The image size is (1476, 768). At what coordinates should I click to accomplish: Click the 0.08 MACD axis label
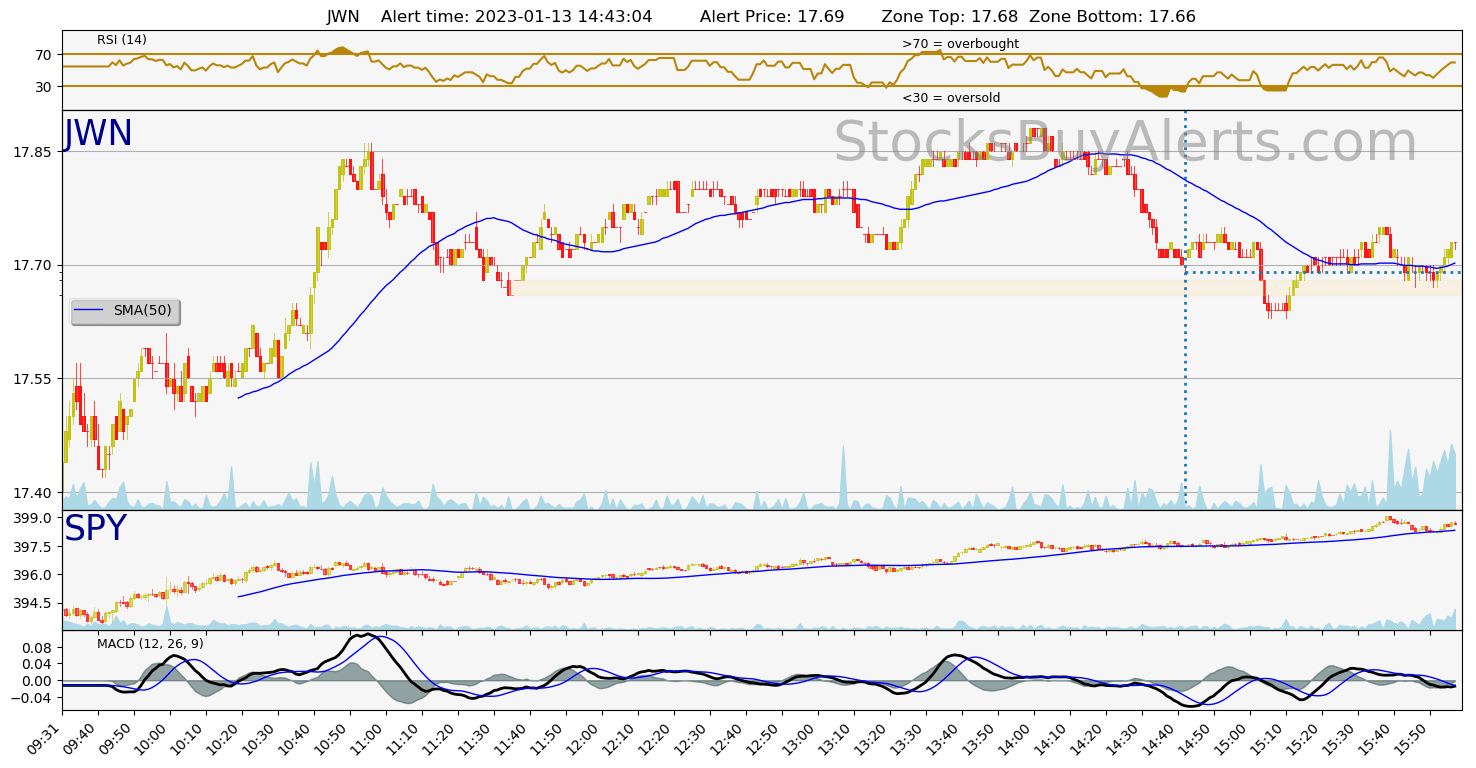click(x=37, y=647)
